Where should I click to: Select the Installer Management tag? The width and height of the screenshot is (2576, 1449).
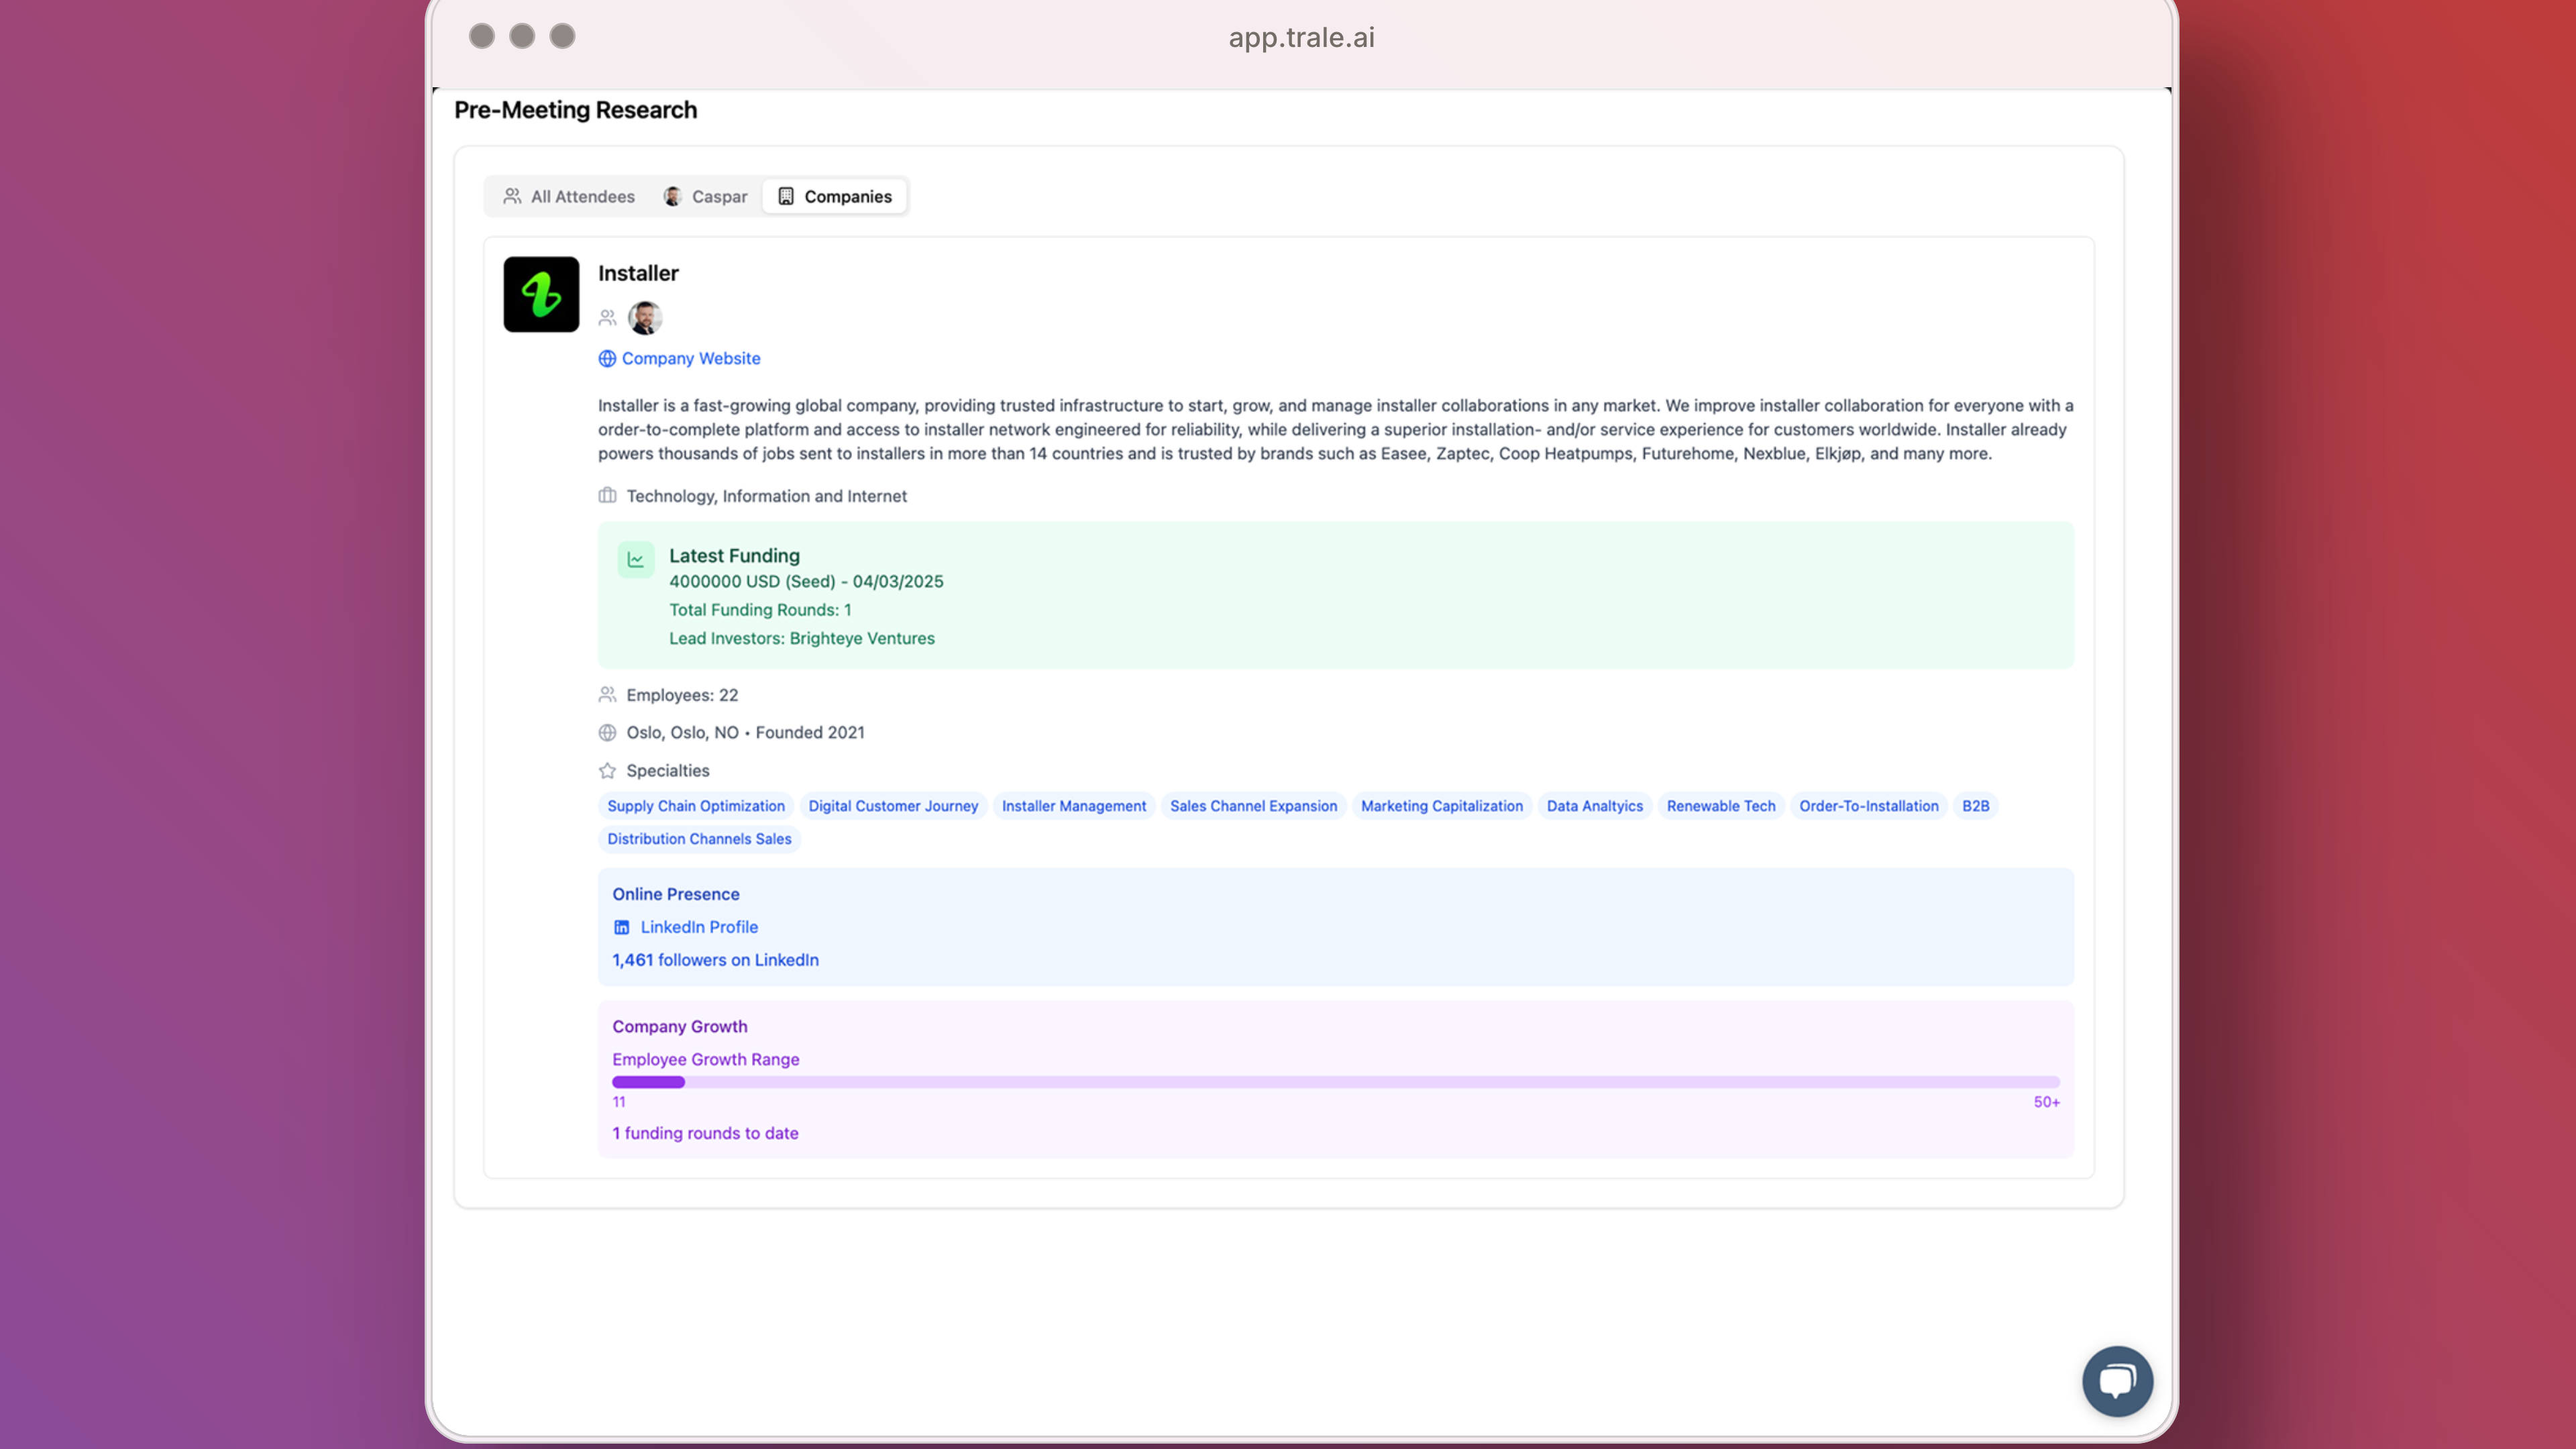pyautogui.click(x=1074, y=806)
